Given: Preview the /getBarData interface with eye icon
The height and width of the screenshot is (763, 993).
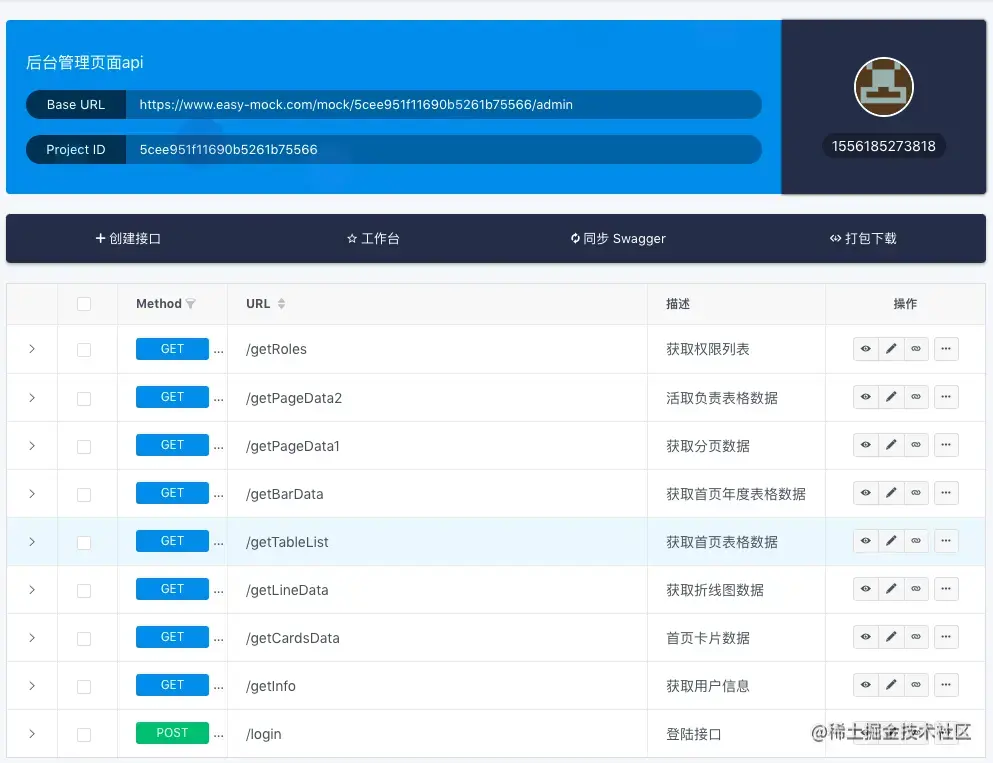Looking at the screenshot, I should click(x=866, y=493).
